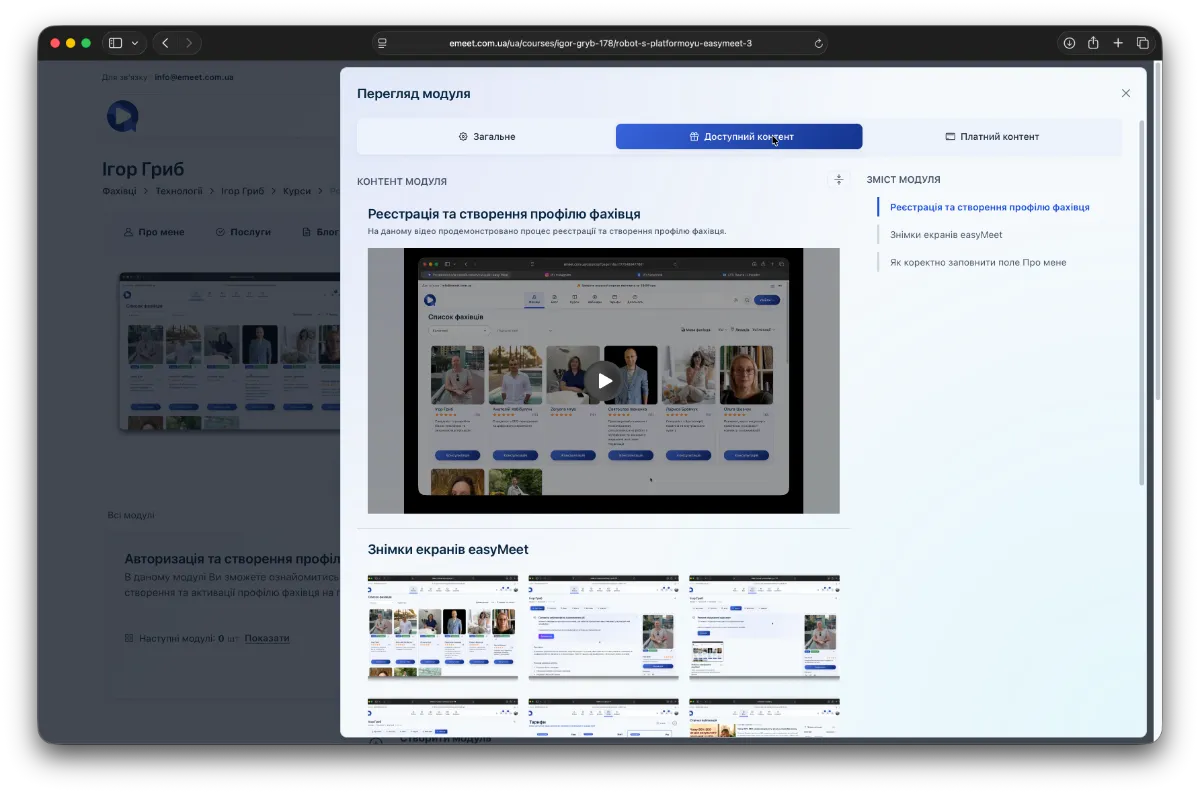Play the registration video
This screenshot has height=794, width=1200.
pos(603,381)
